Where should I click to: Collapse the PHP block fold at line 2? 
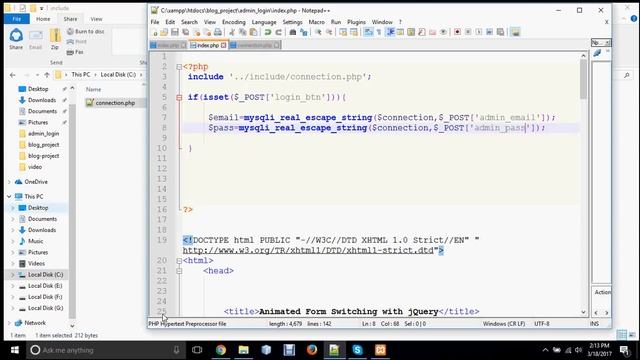point(179,67)
